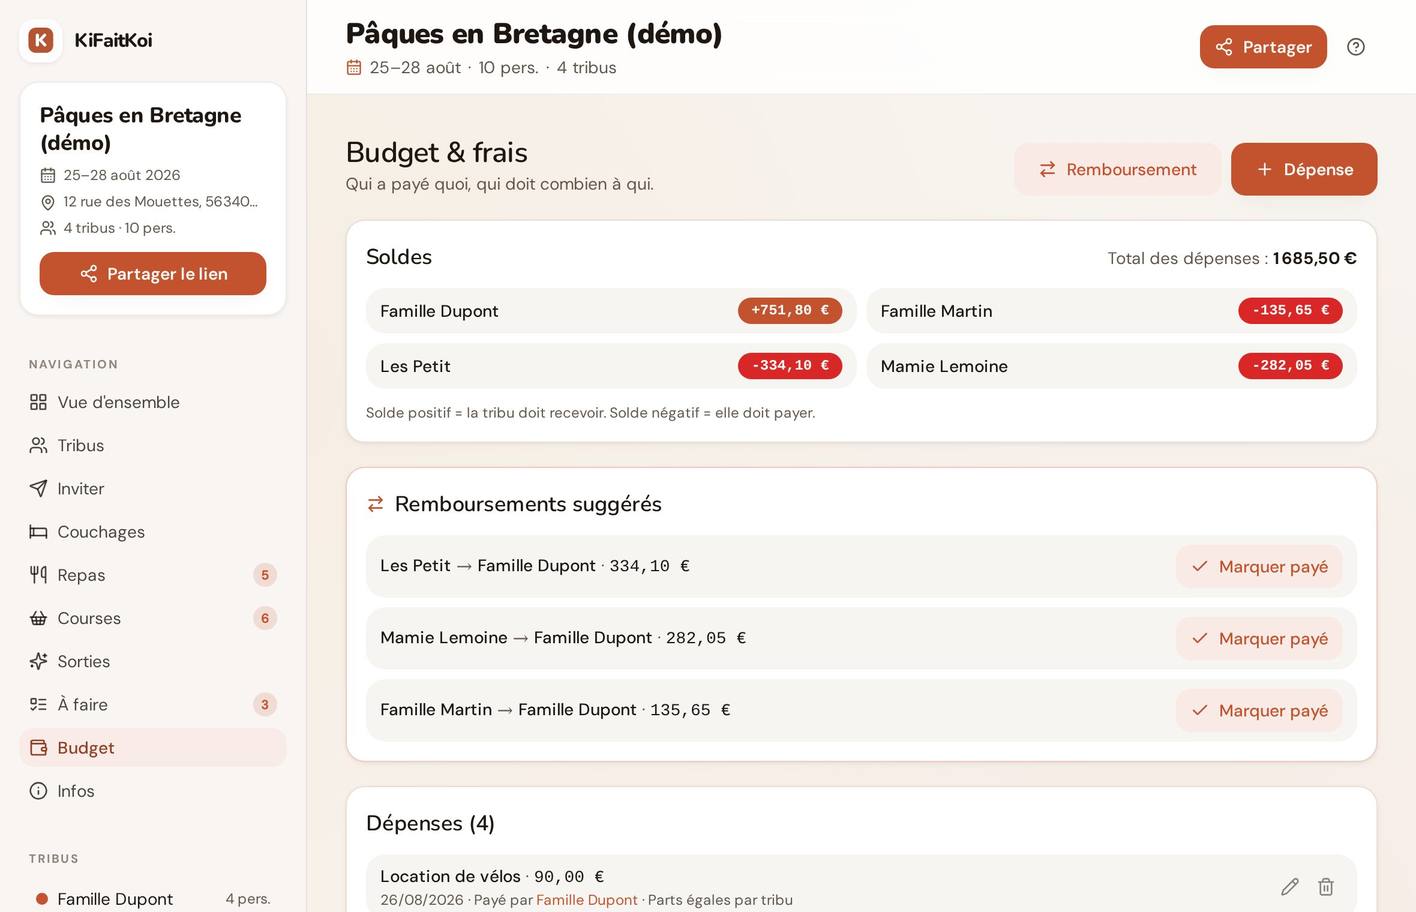
Task: Delete the Location de vélos expense
Action: point(1326,887)
